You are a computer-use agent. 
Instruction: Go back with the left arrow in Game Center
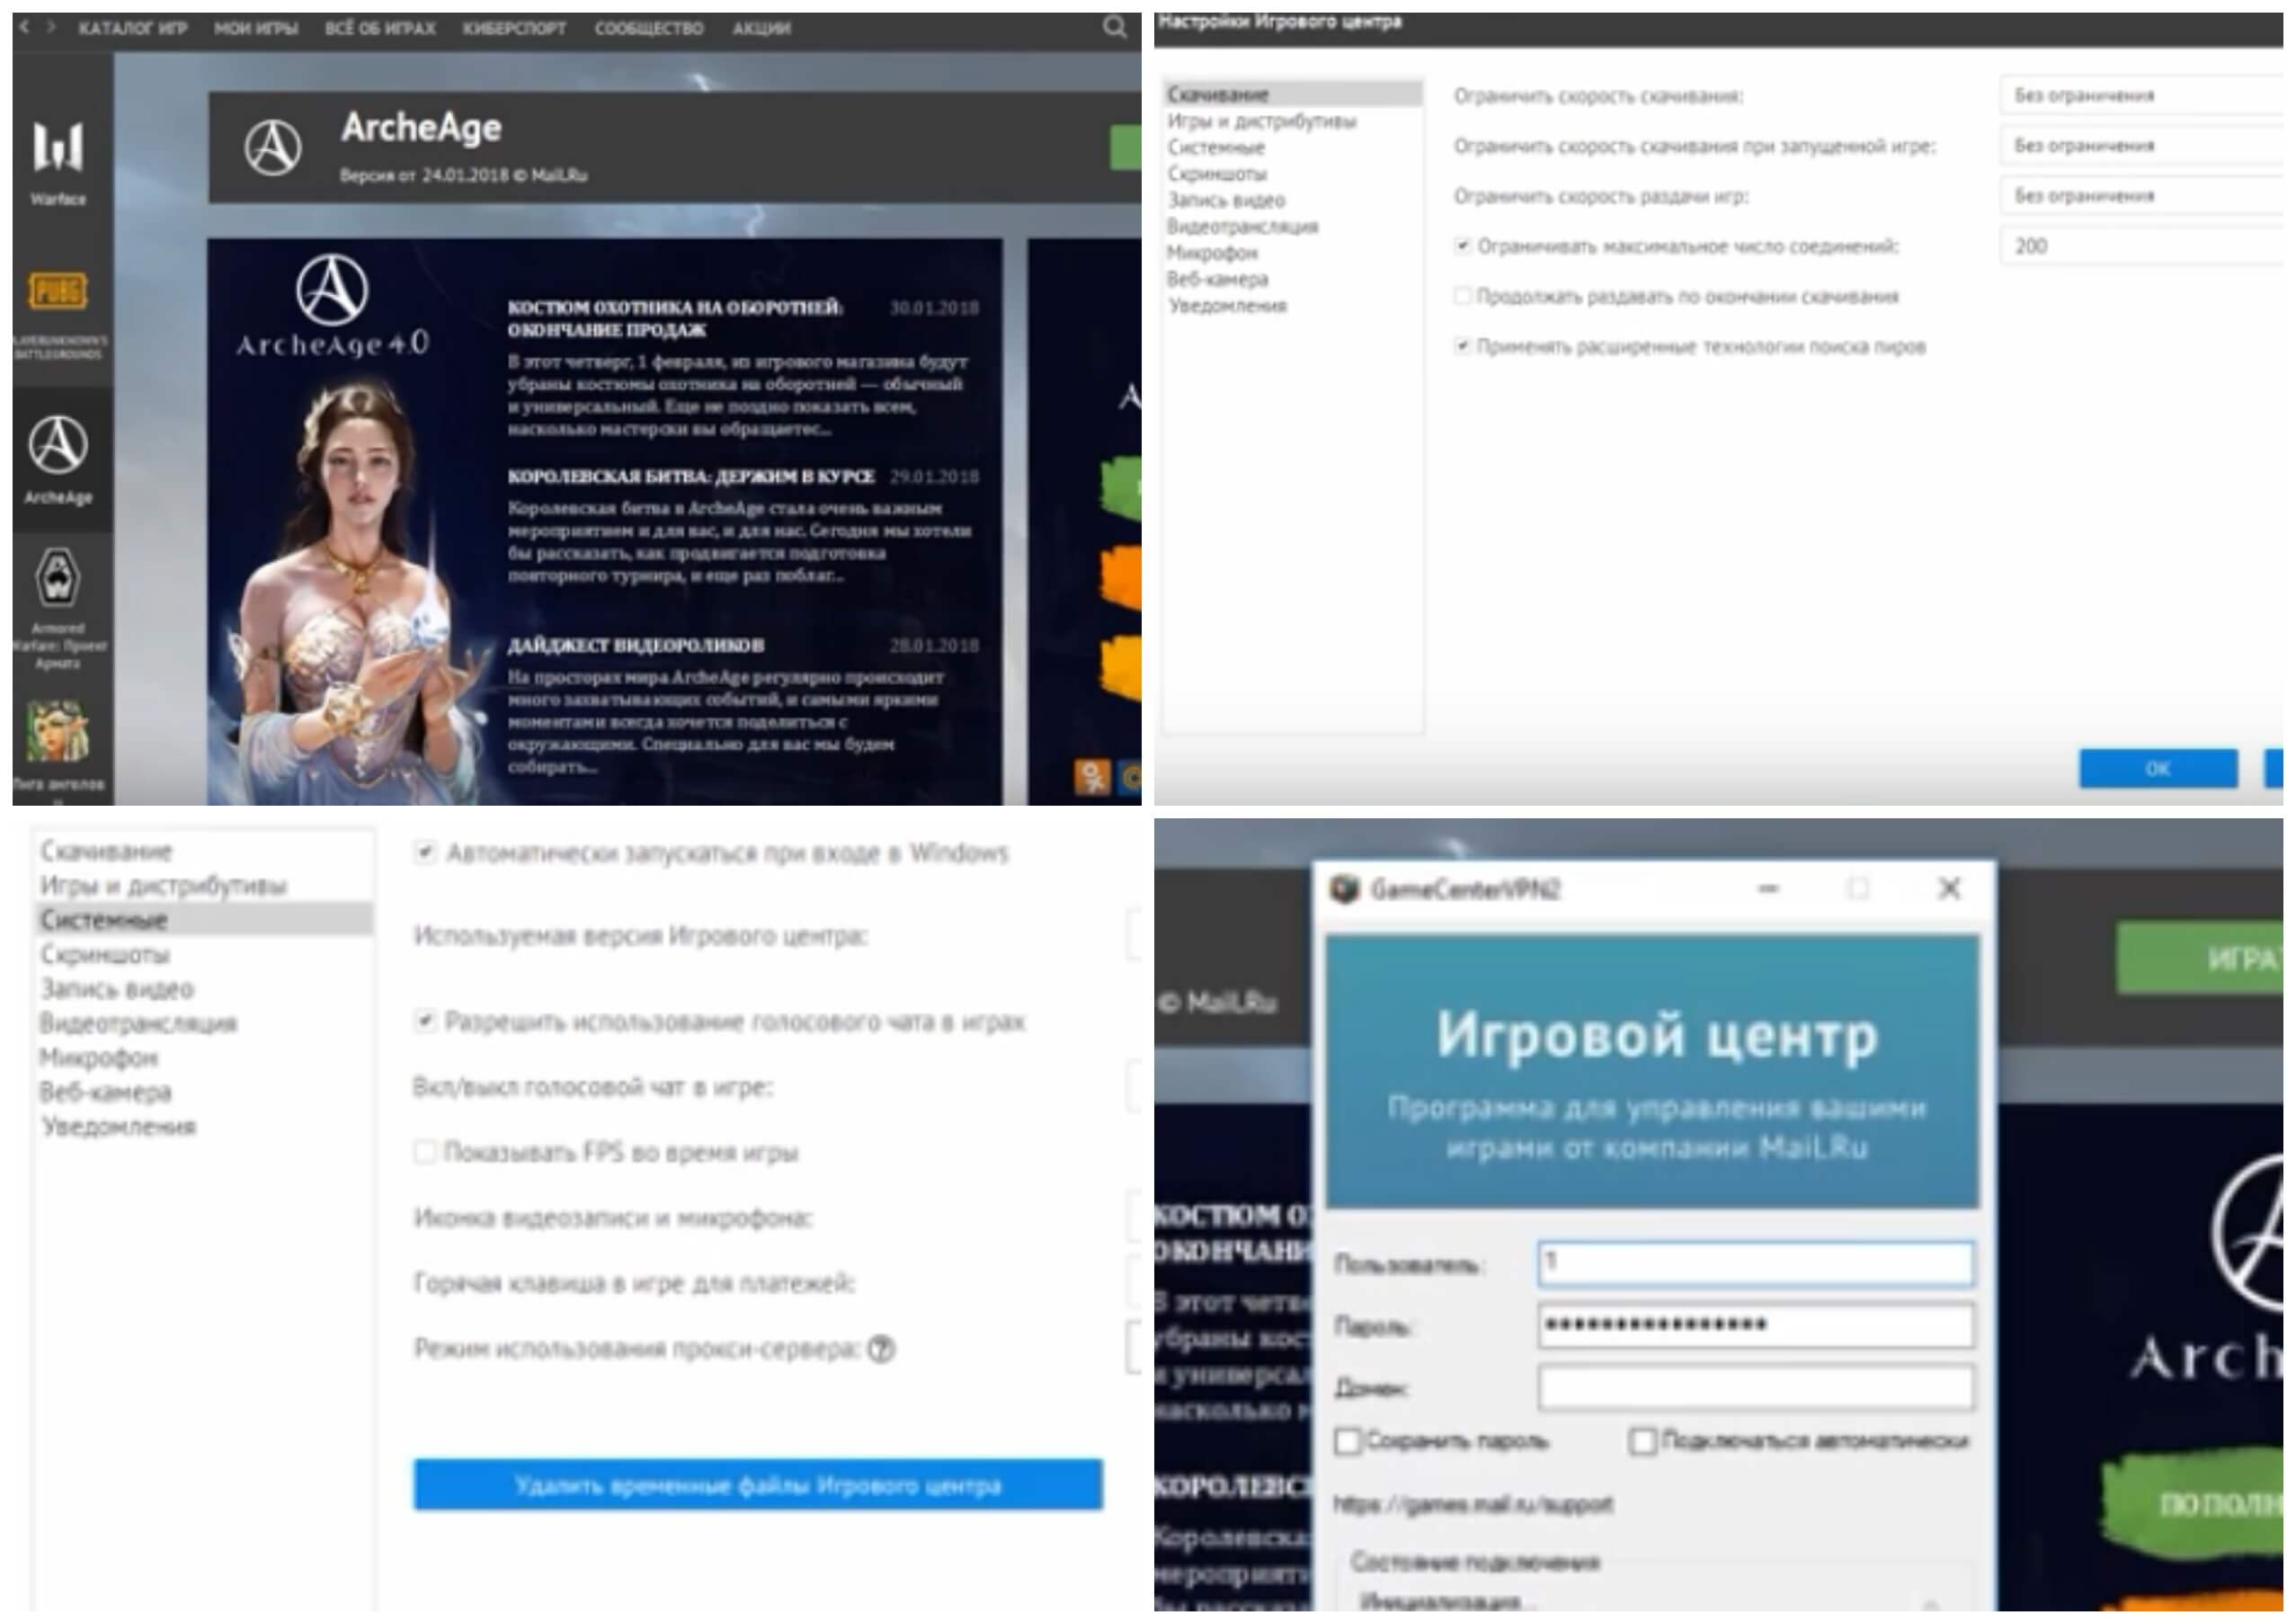[24, 27]
